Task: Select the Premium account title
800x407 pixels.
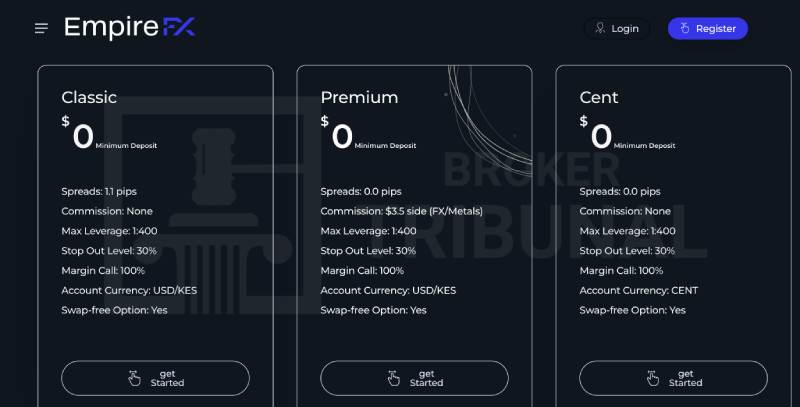Action: 359,97
